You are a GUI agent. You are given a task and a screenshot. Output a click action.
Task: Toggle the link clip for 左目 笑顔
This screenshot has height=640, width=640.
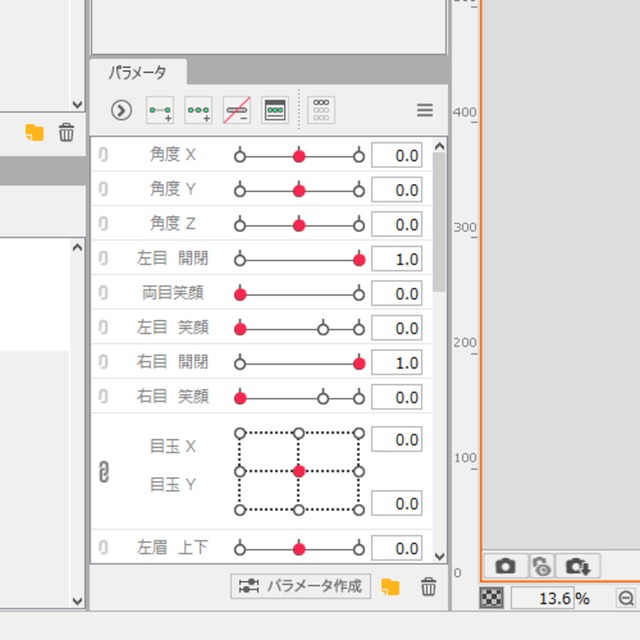[103, 328]
